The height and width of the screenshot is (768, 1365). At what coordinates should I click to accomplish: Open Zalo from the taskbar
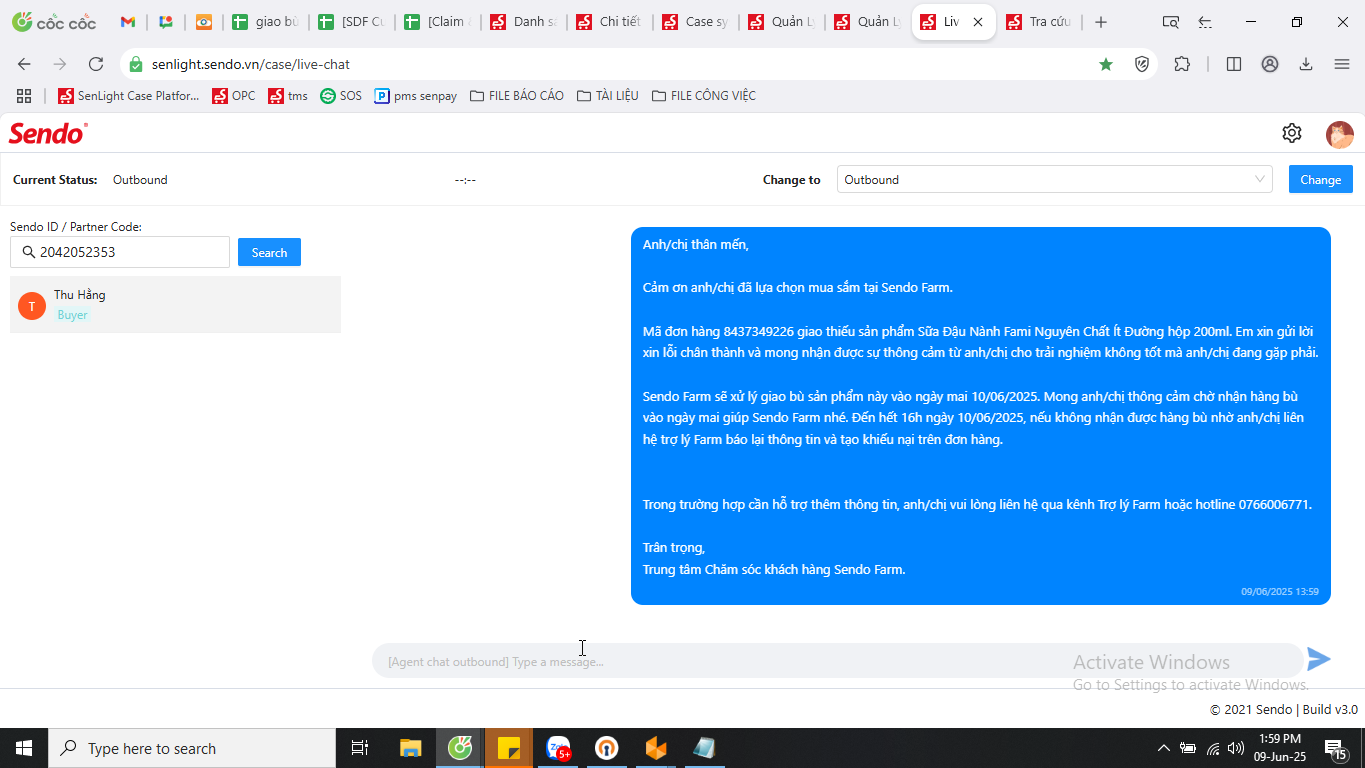click(x=558, y=748)
